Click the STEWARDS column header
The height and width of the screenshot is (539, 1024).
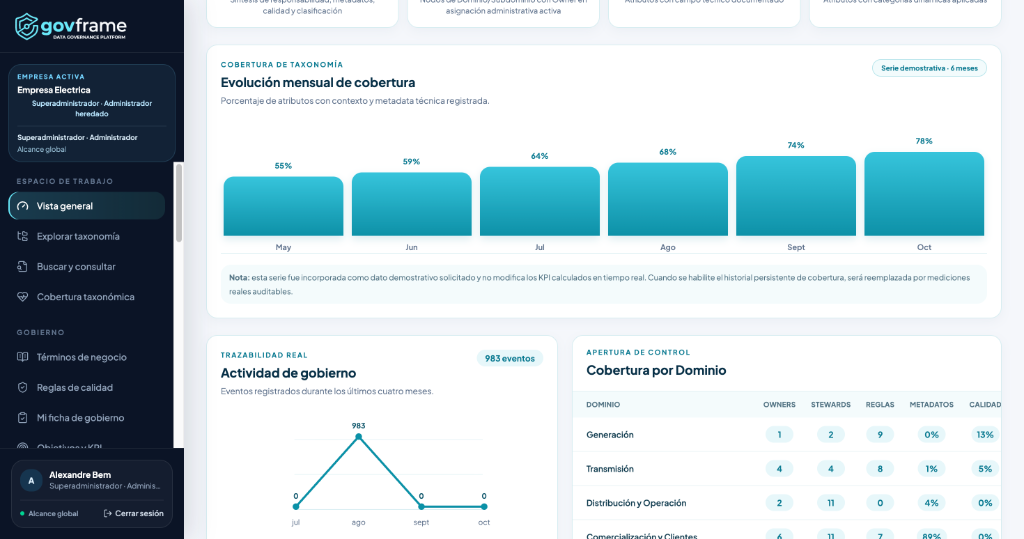(831, 404)
